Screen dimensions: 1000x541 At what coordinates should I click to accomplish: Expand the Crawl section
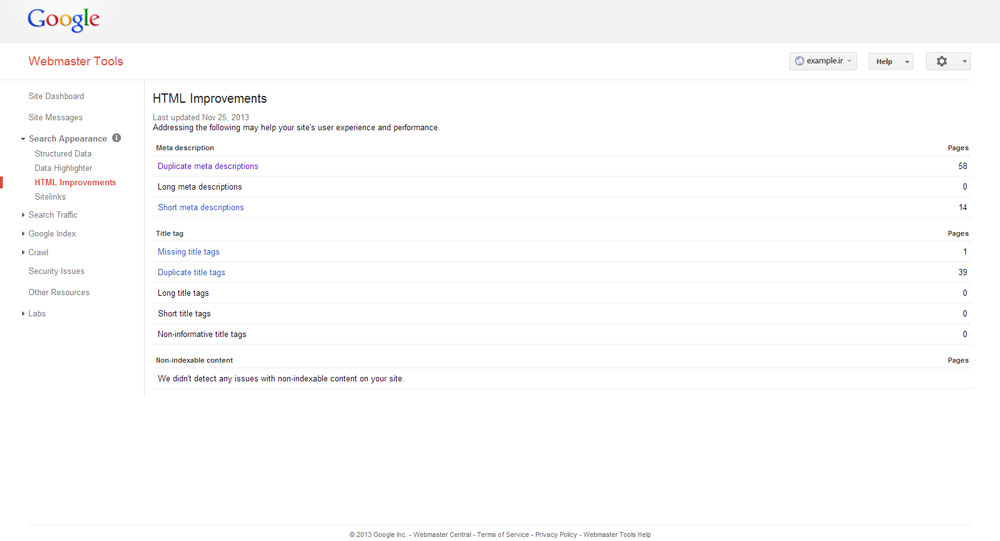[x=23, y=252]
